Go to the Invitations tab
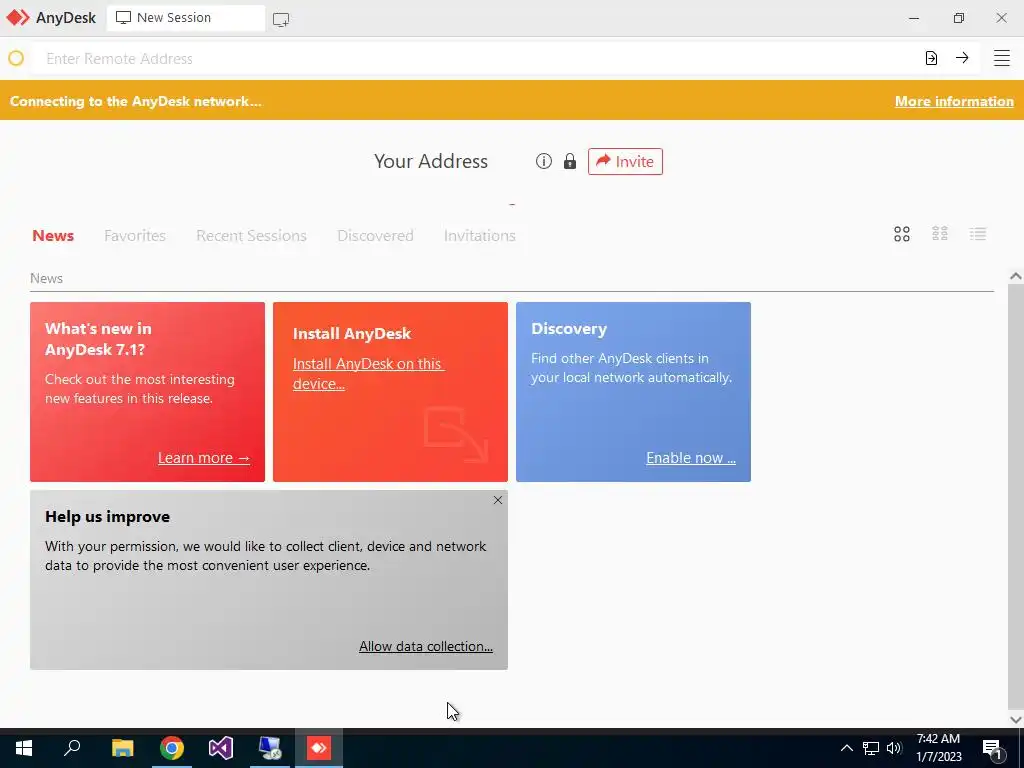The width and height of the screenshot is (1024, 768). coord(480,236)
